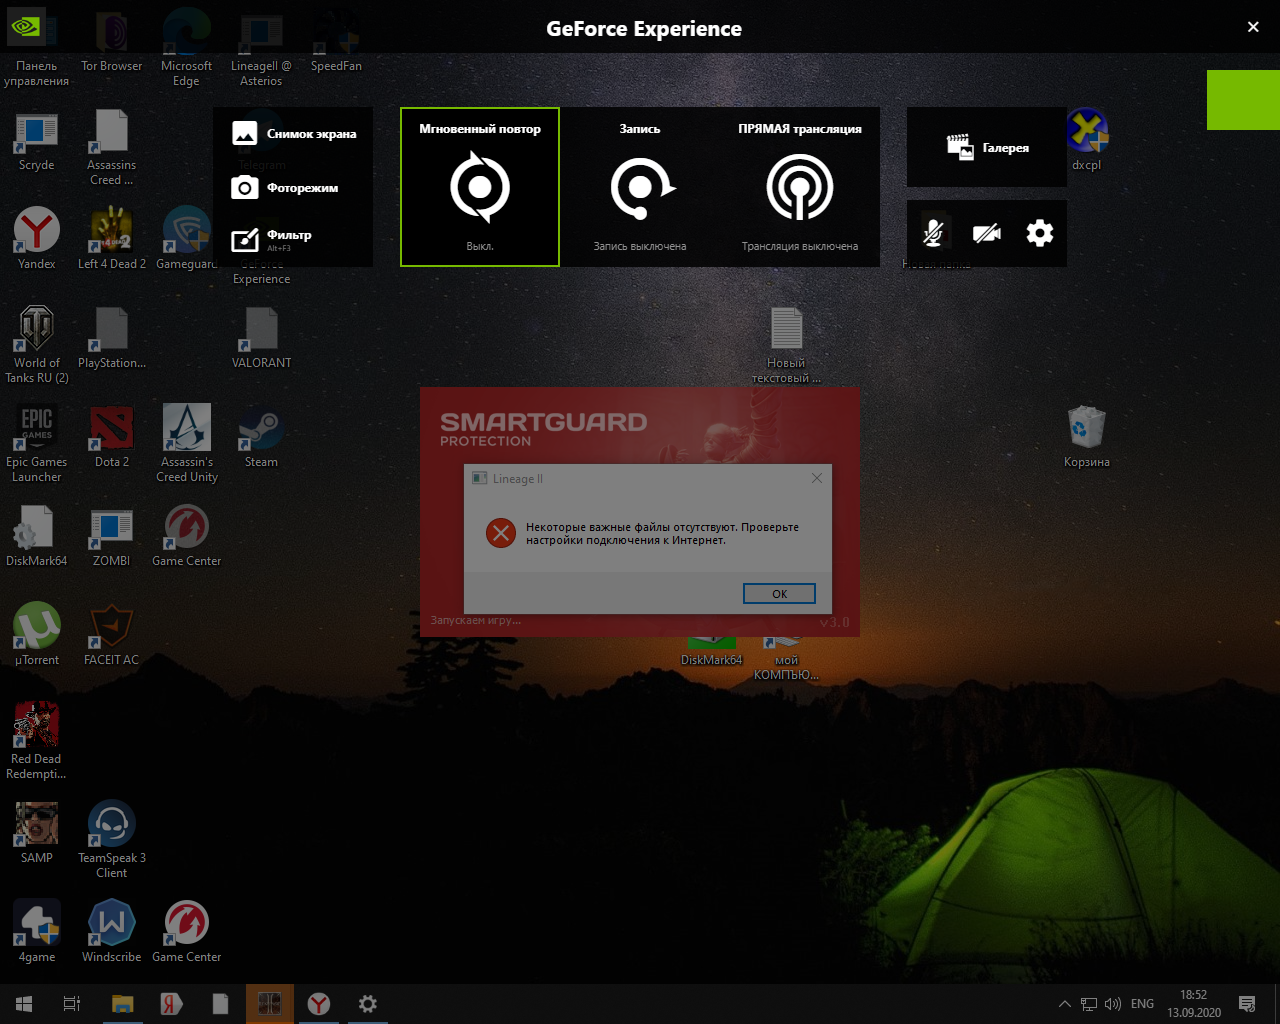
Task: Select Red Dead Redemption desktop shortcut
Action: coord(37,741)
